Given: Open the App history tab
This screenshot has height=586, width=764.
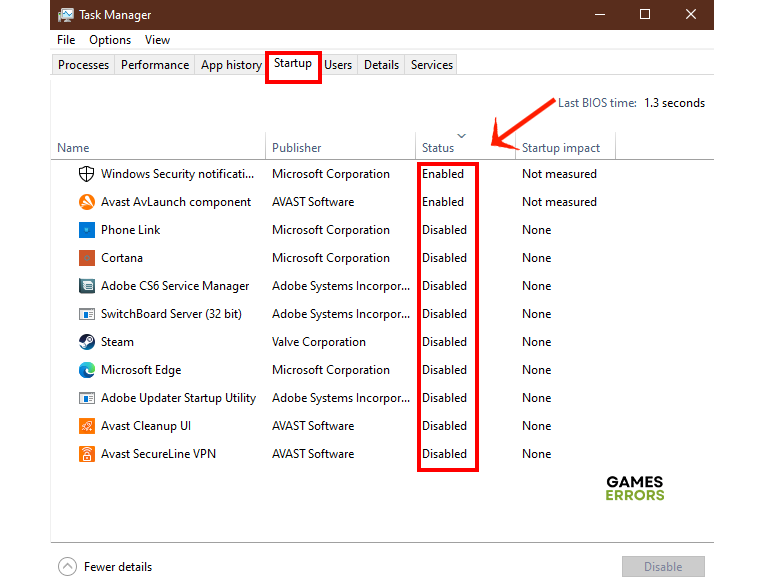Looking at the screenshot, I should click(231, 65).
